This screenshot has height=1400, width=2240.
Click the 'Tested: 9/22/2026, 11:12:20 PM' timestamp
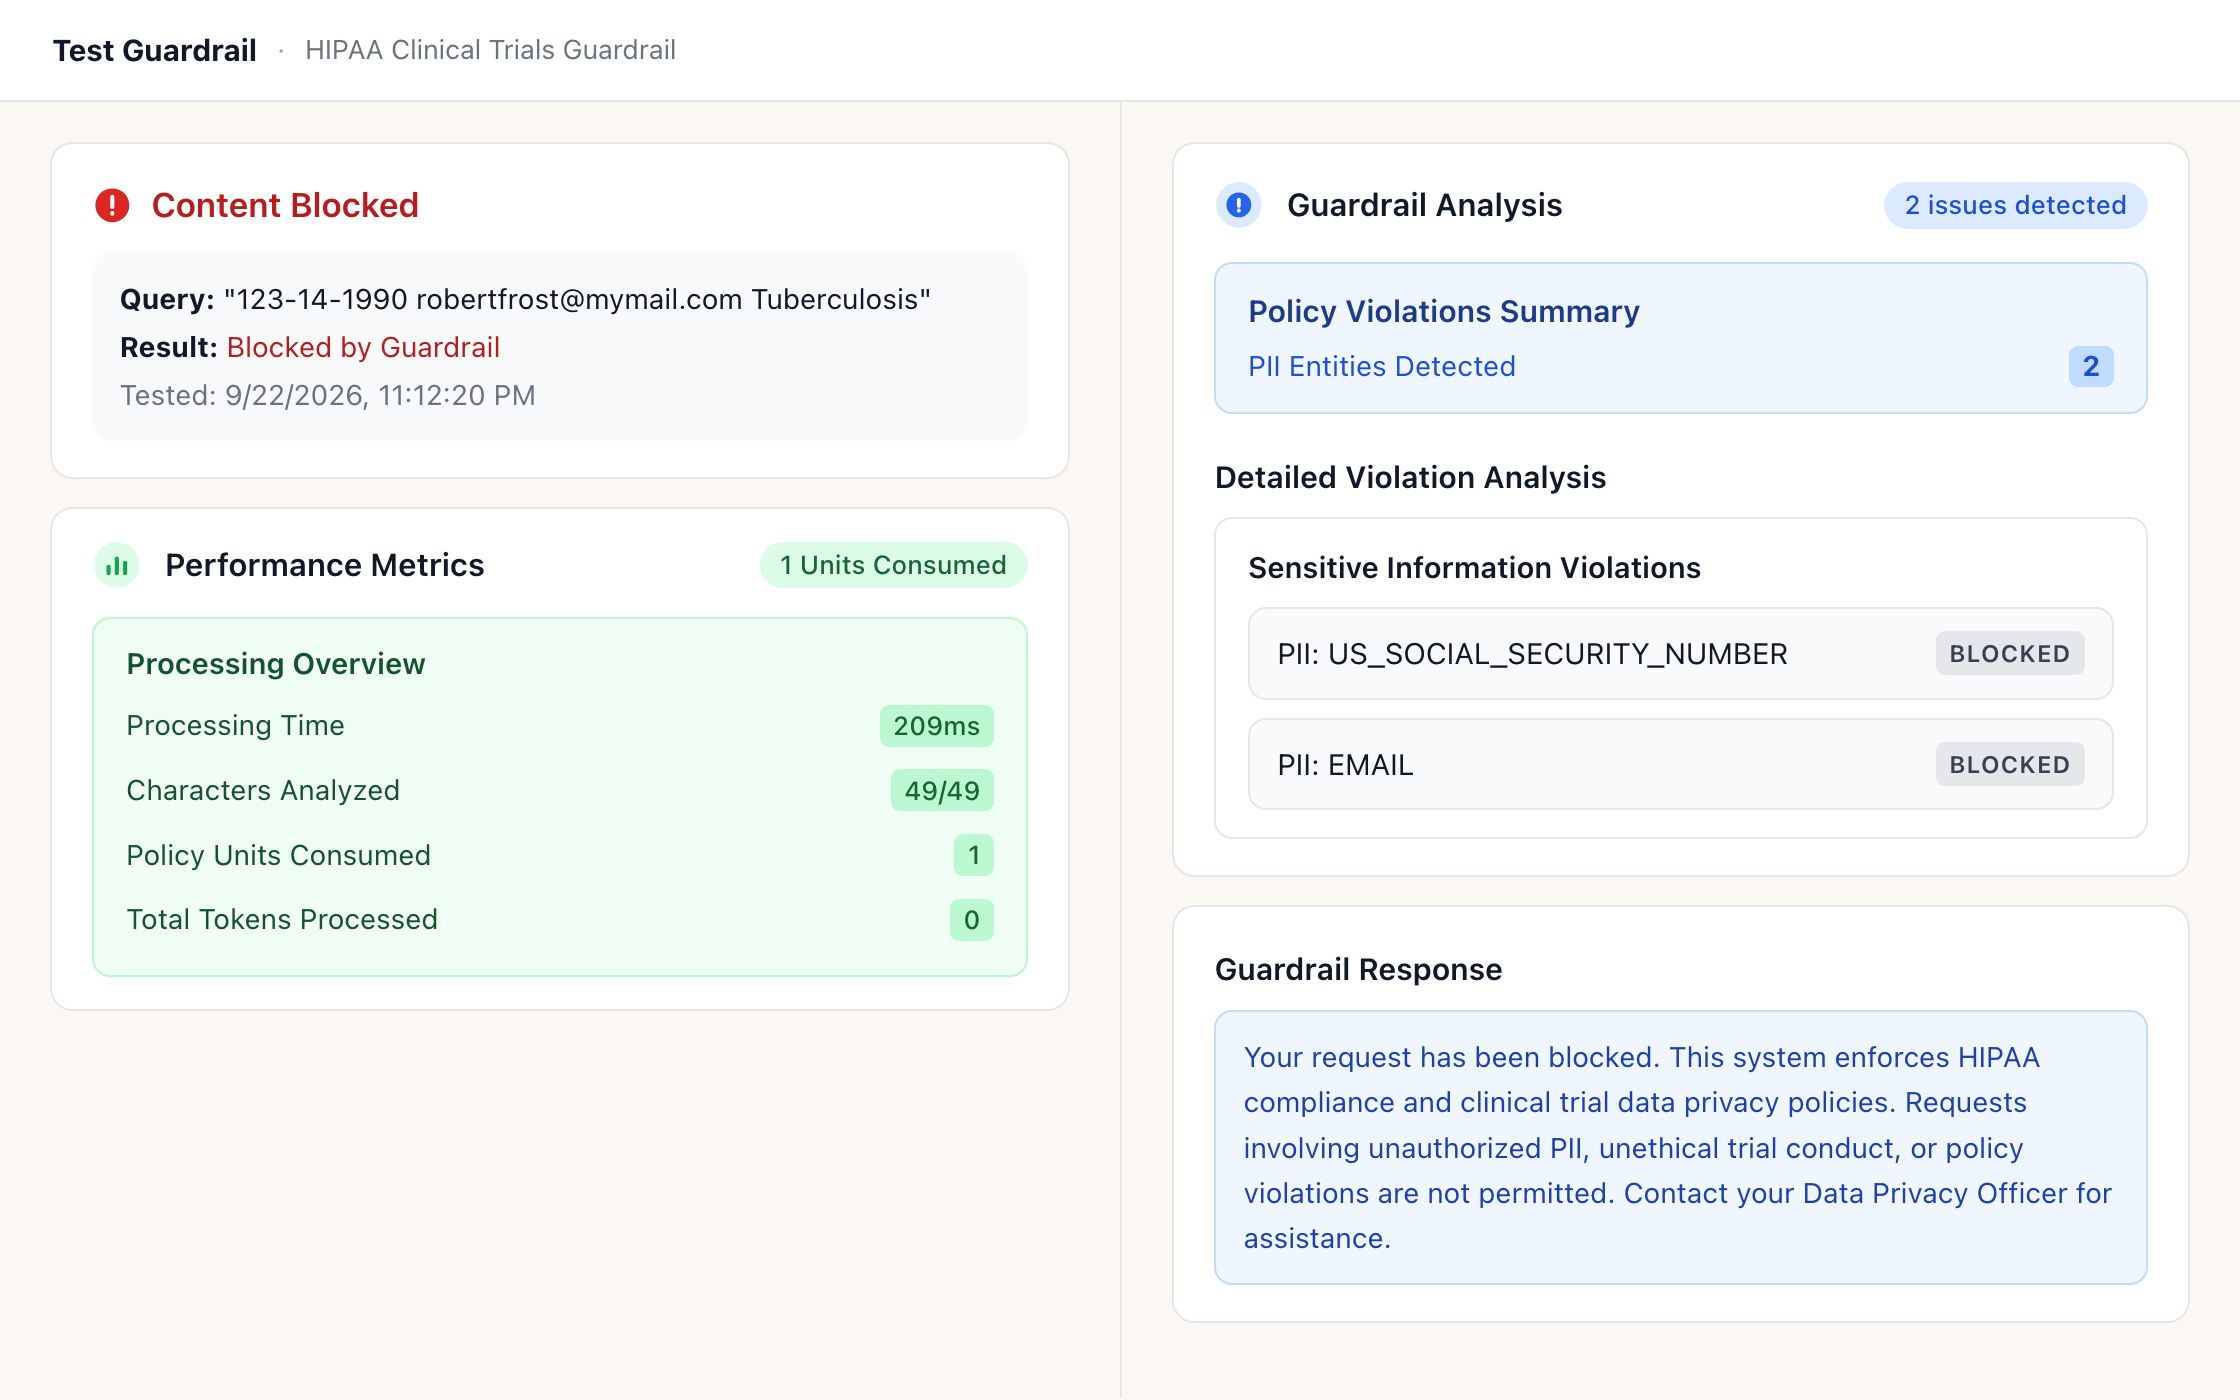pos(328,395)
